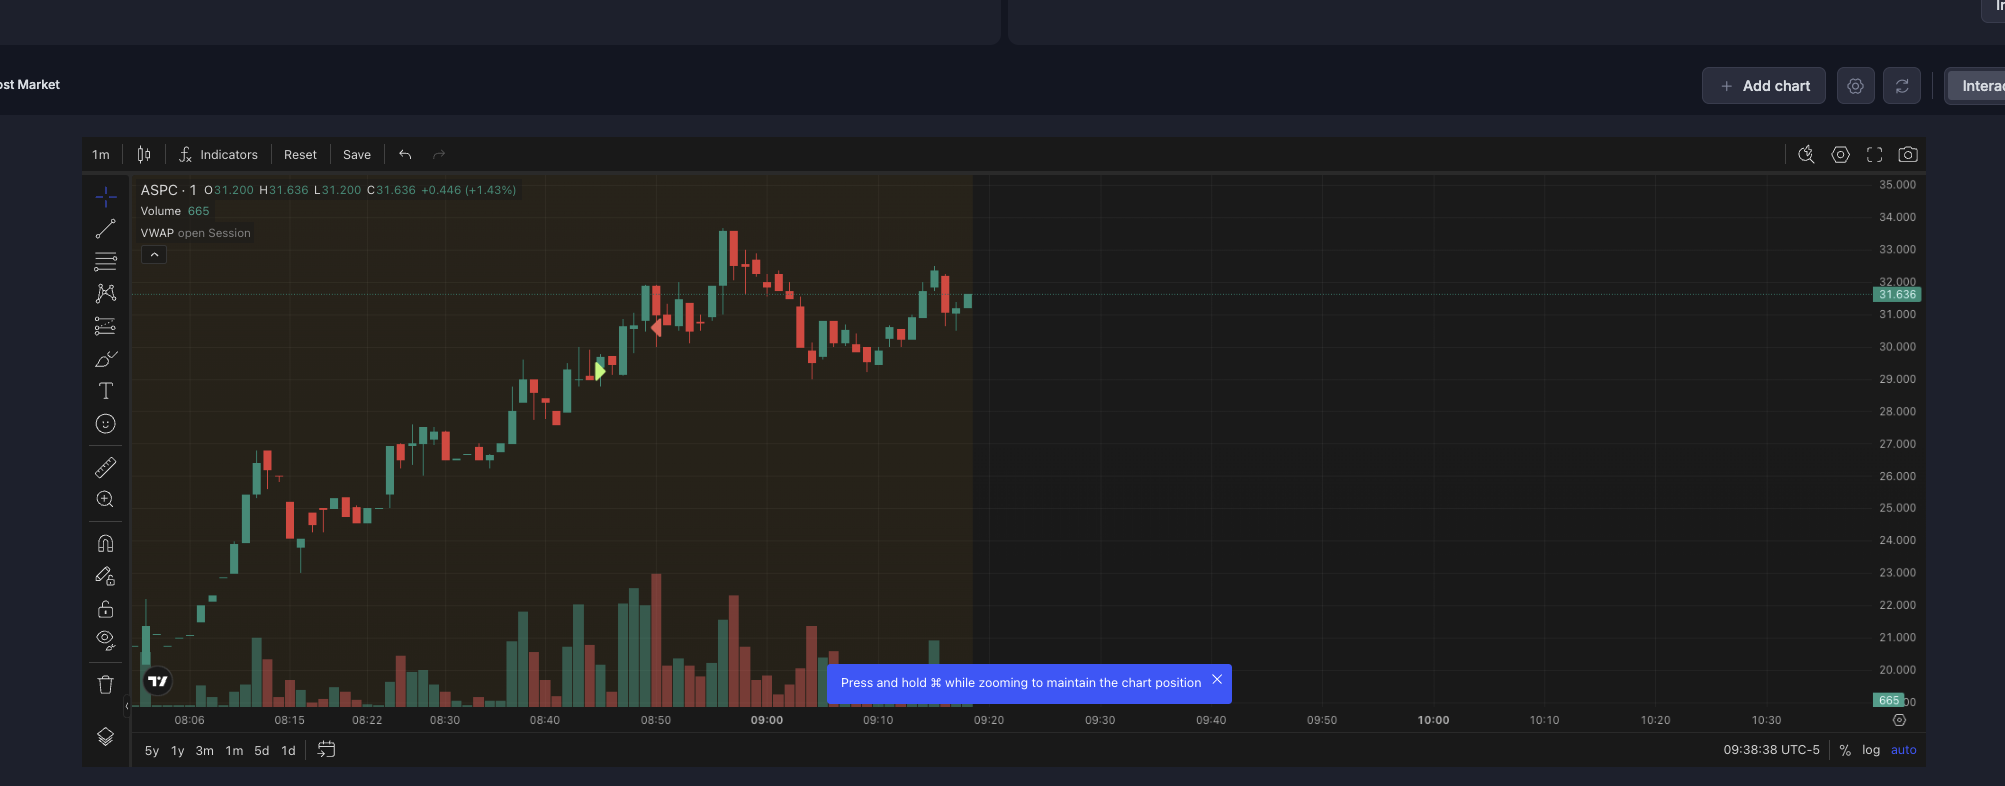Dismiss the zoom hint notification

coord(1217,680)
